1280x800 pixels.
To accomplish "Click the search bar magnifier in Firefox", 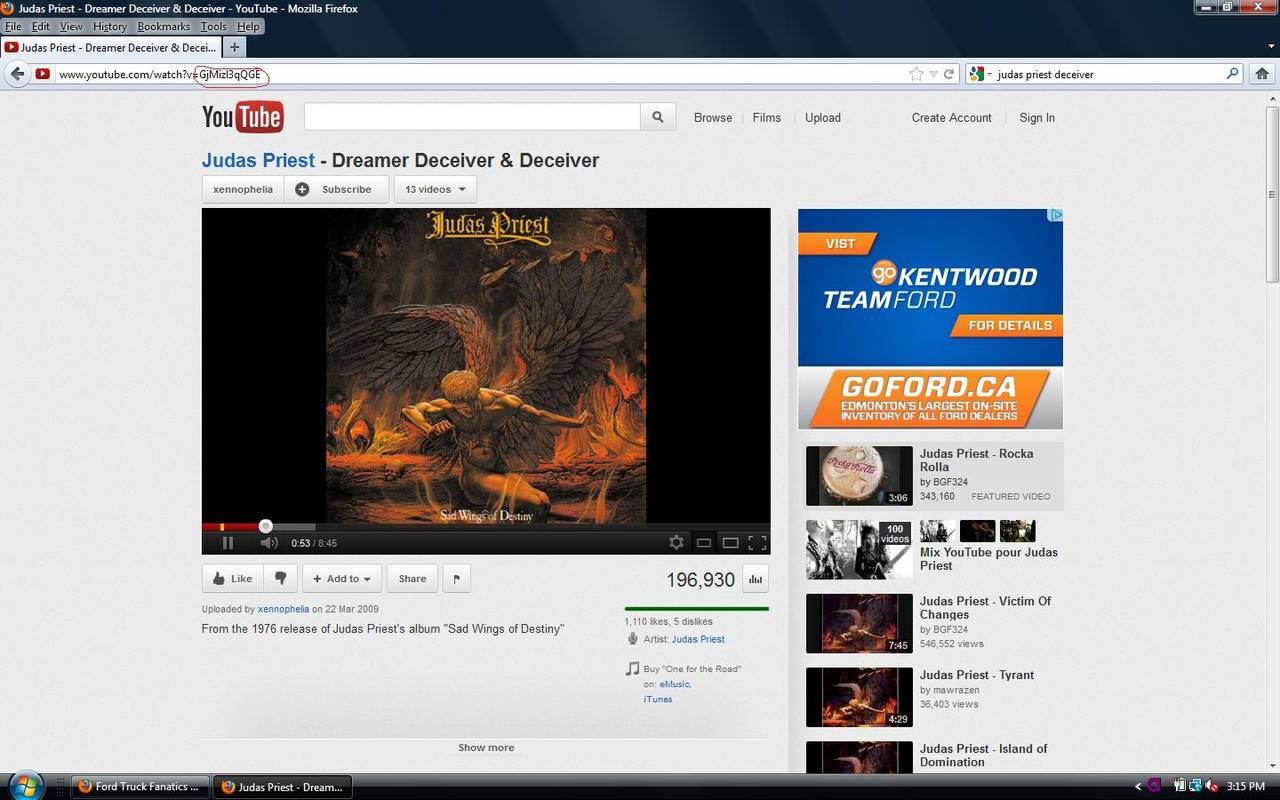I will tap(1233, 74).
